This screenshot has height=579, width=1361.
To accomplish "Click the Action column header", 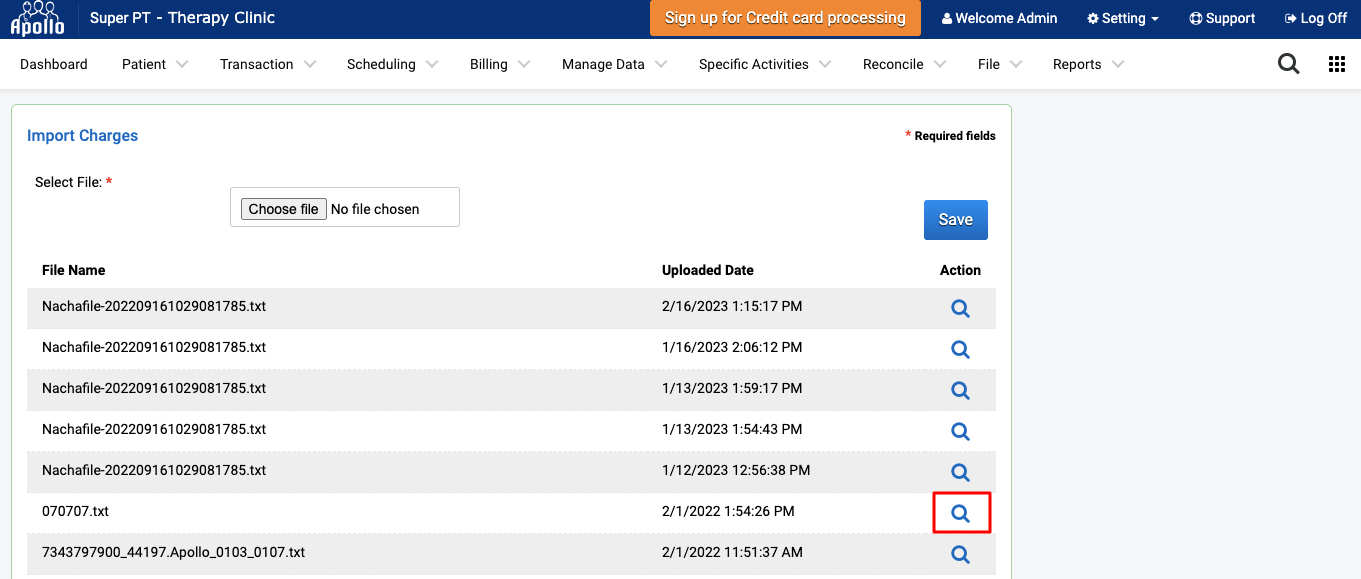I will (x=960, y=270).
